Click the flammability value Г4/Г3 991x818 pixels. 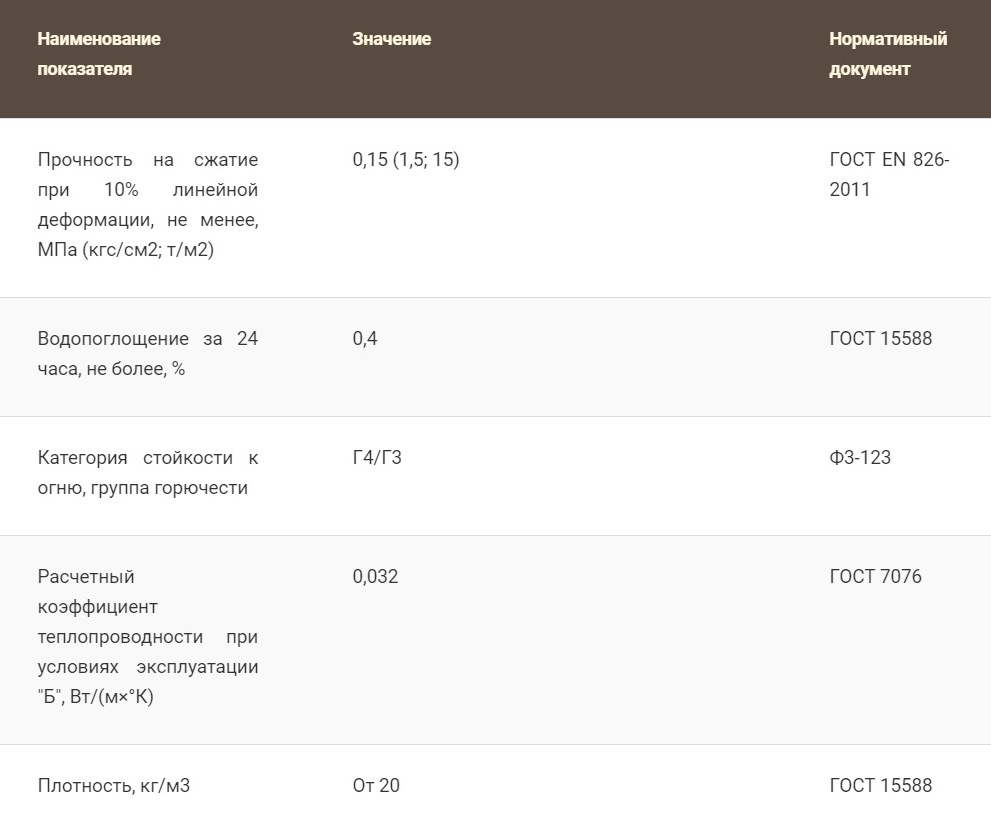click(x=377, y=458)
